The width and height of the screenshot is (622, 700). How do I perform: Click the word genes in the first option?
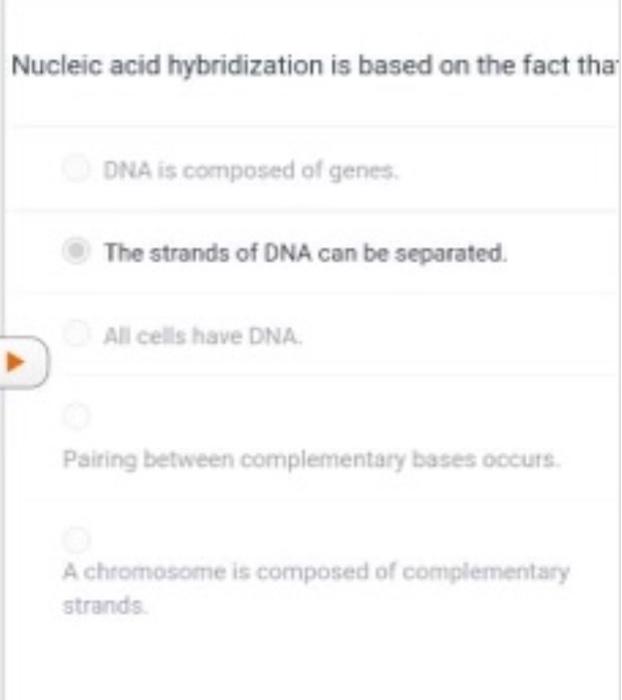pyautogui.click(x=363, y=171)
